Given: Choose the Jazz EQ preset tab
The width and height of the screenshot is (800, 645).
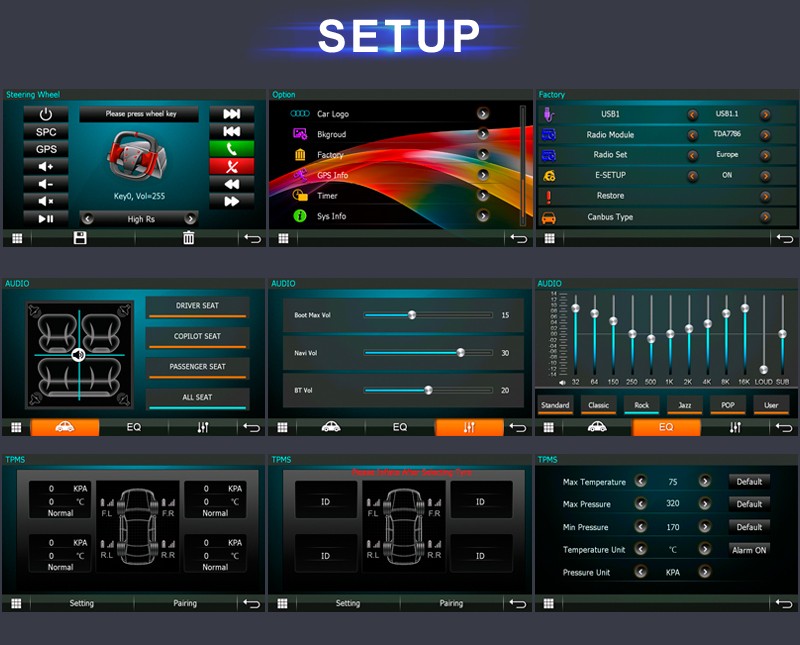Looking at the screenshot, I should (684, 405).
